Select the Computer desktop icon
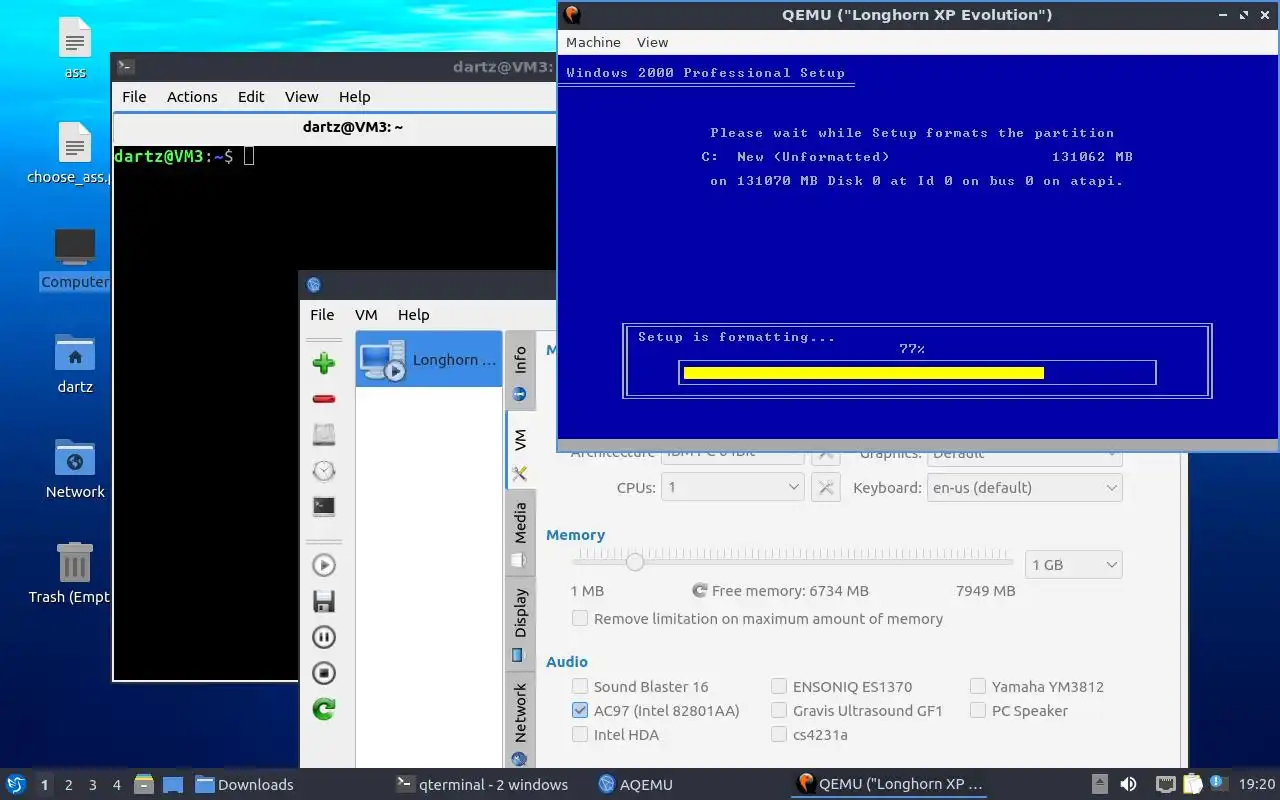 (75, 258)
